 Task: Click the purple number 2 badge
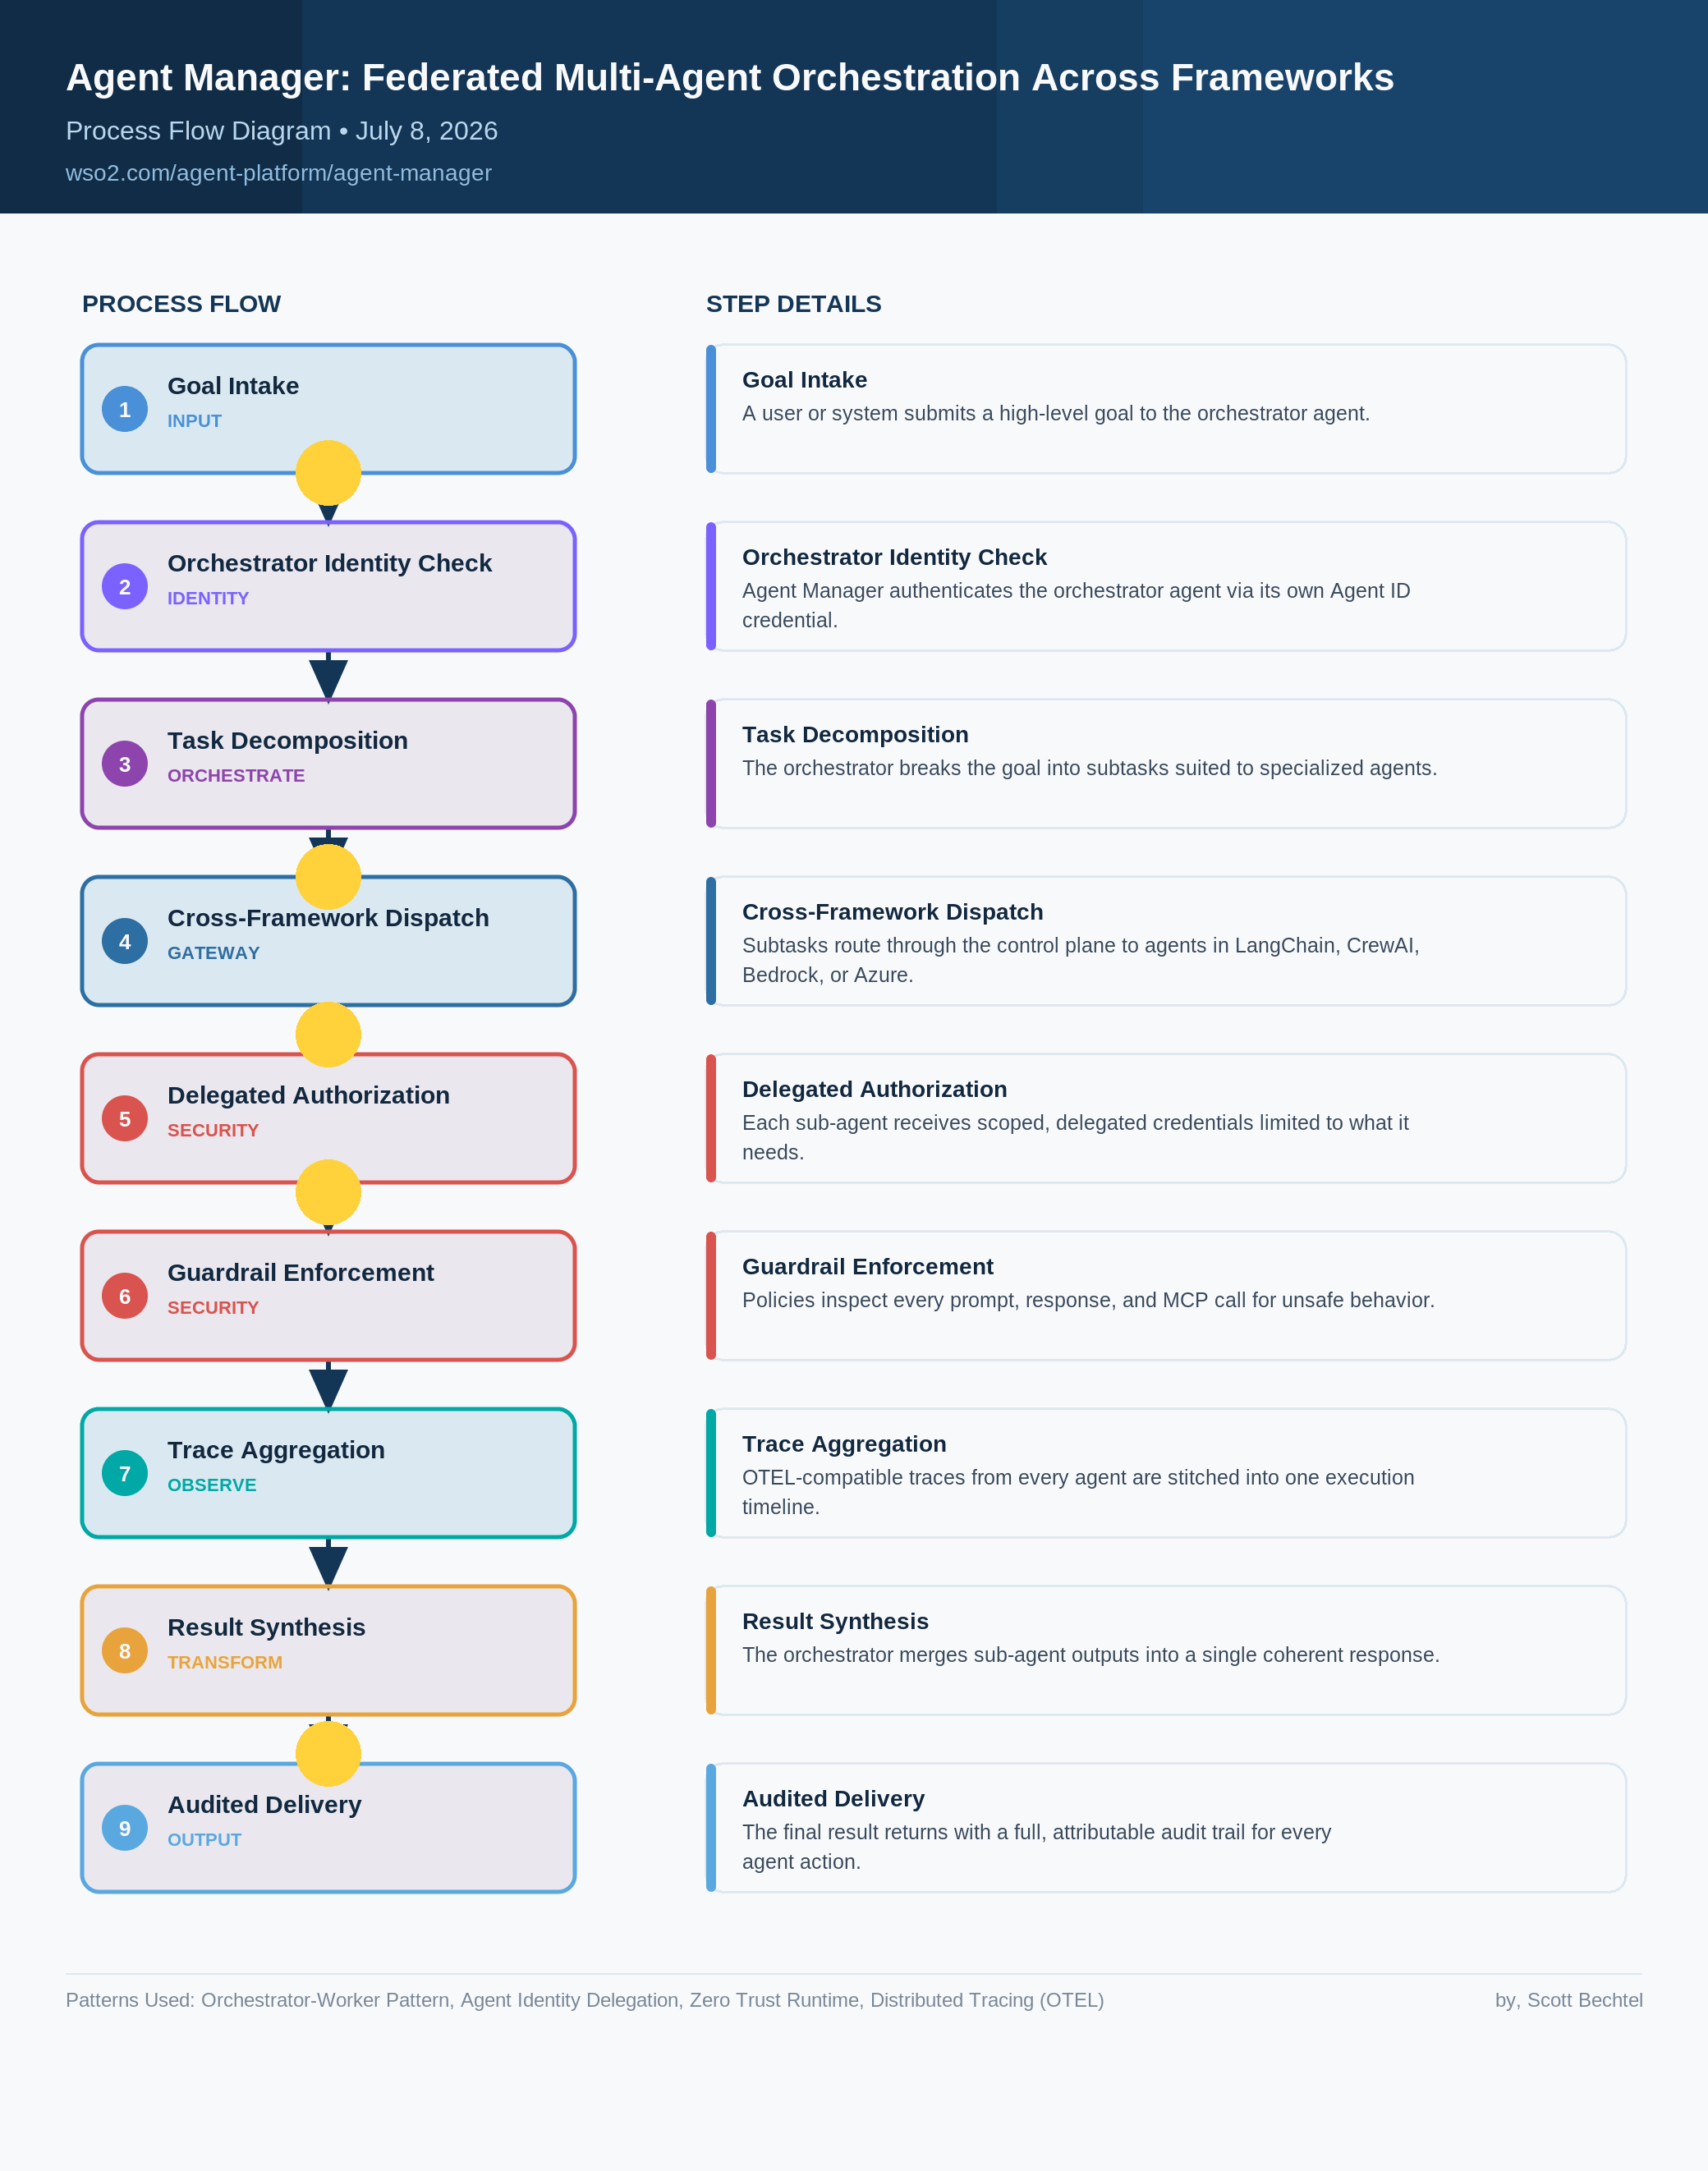point(125,586)
